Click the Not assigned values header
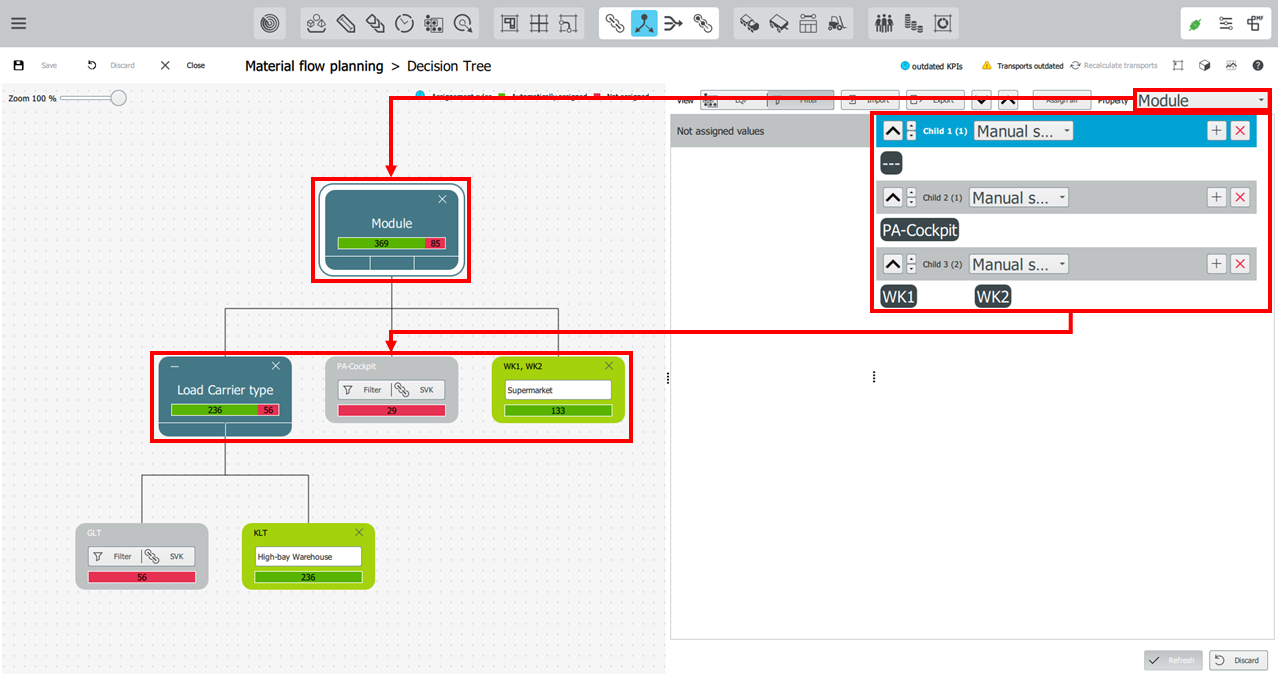Screen dimensions: 1278x677 click(770, 131)
